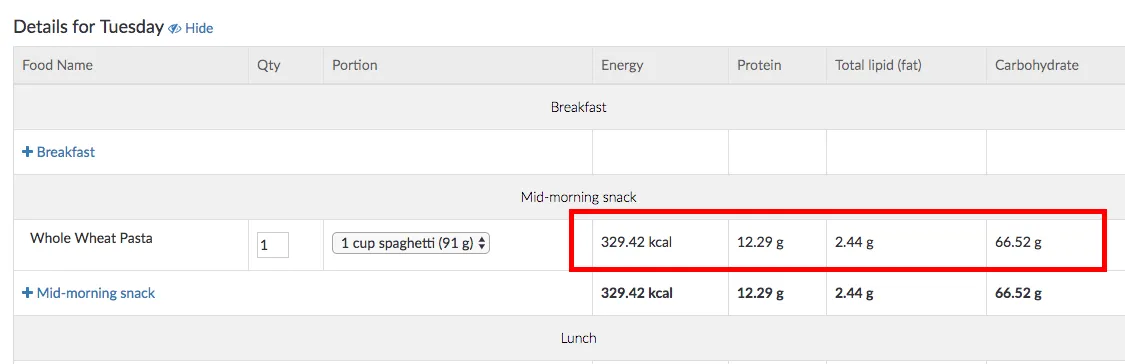This screenshot has width=1125, height=364.
Task: Click the Carbohydrate column header
Action: 1037,65
